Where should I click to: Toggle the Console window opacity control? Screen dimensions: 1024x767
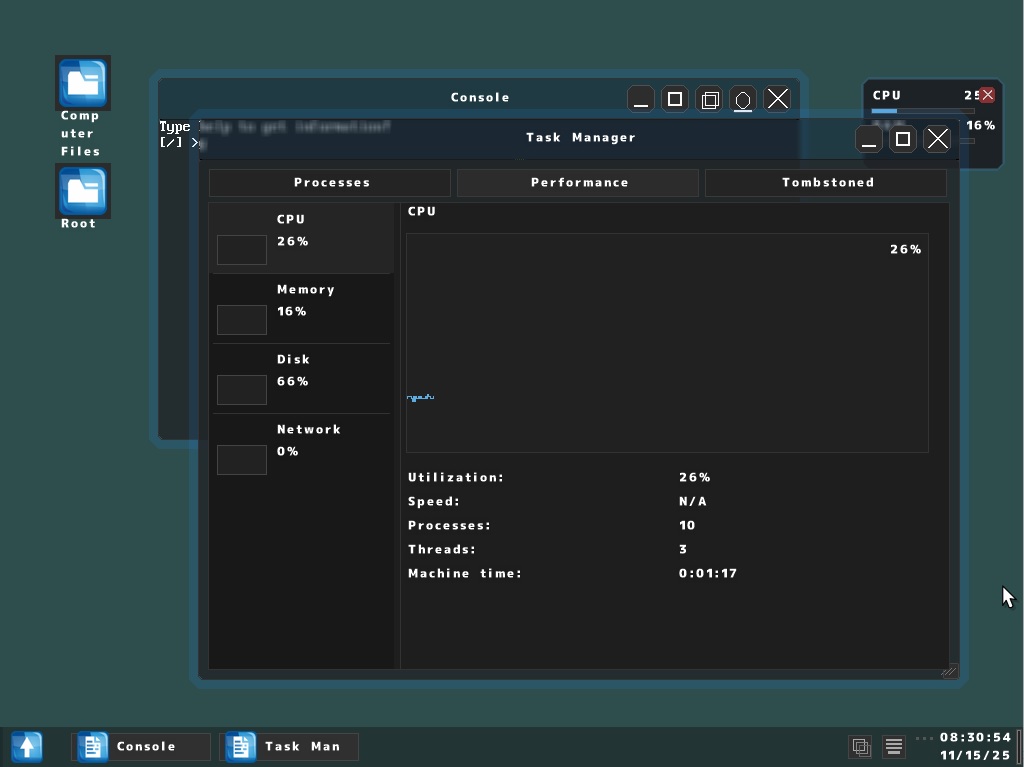pos(742,99)
